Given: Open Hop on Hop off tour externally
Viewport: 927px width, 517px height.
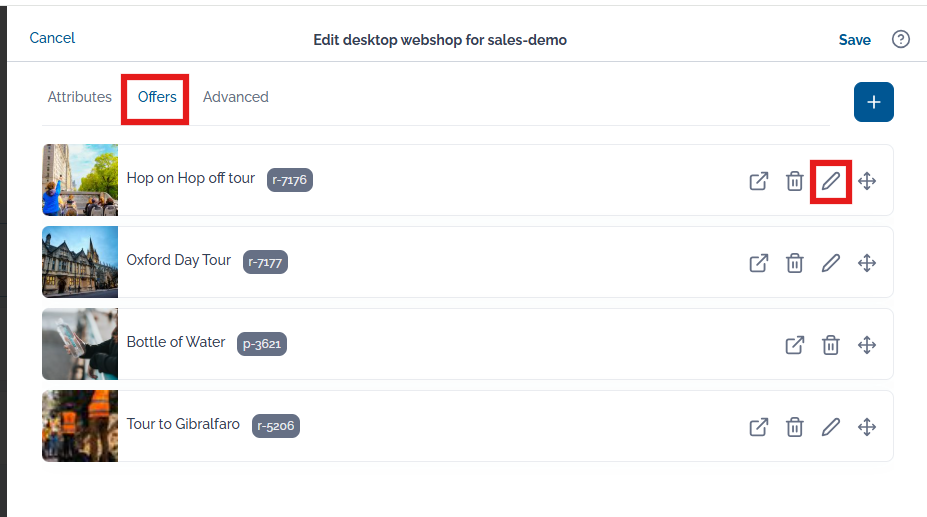Looking at the screenshot, I should point(759,181).
